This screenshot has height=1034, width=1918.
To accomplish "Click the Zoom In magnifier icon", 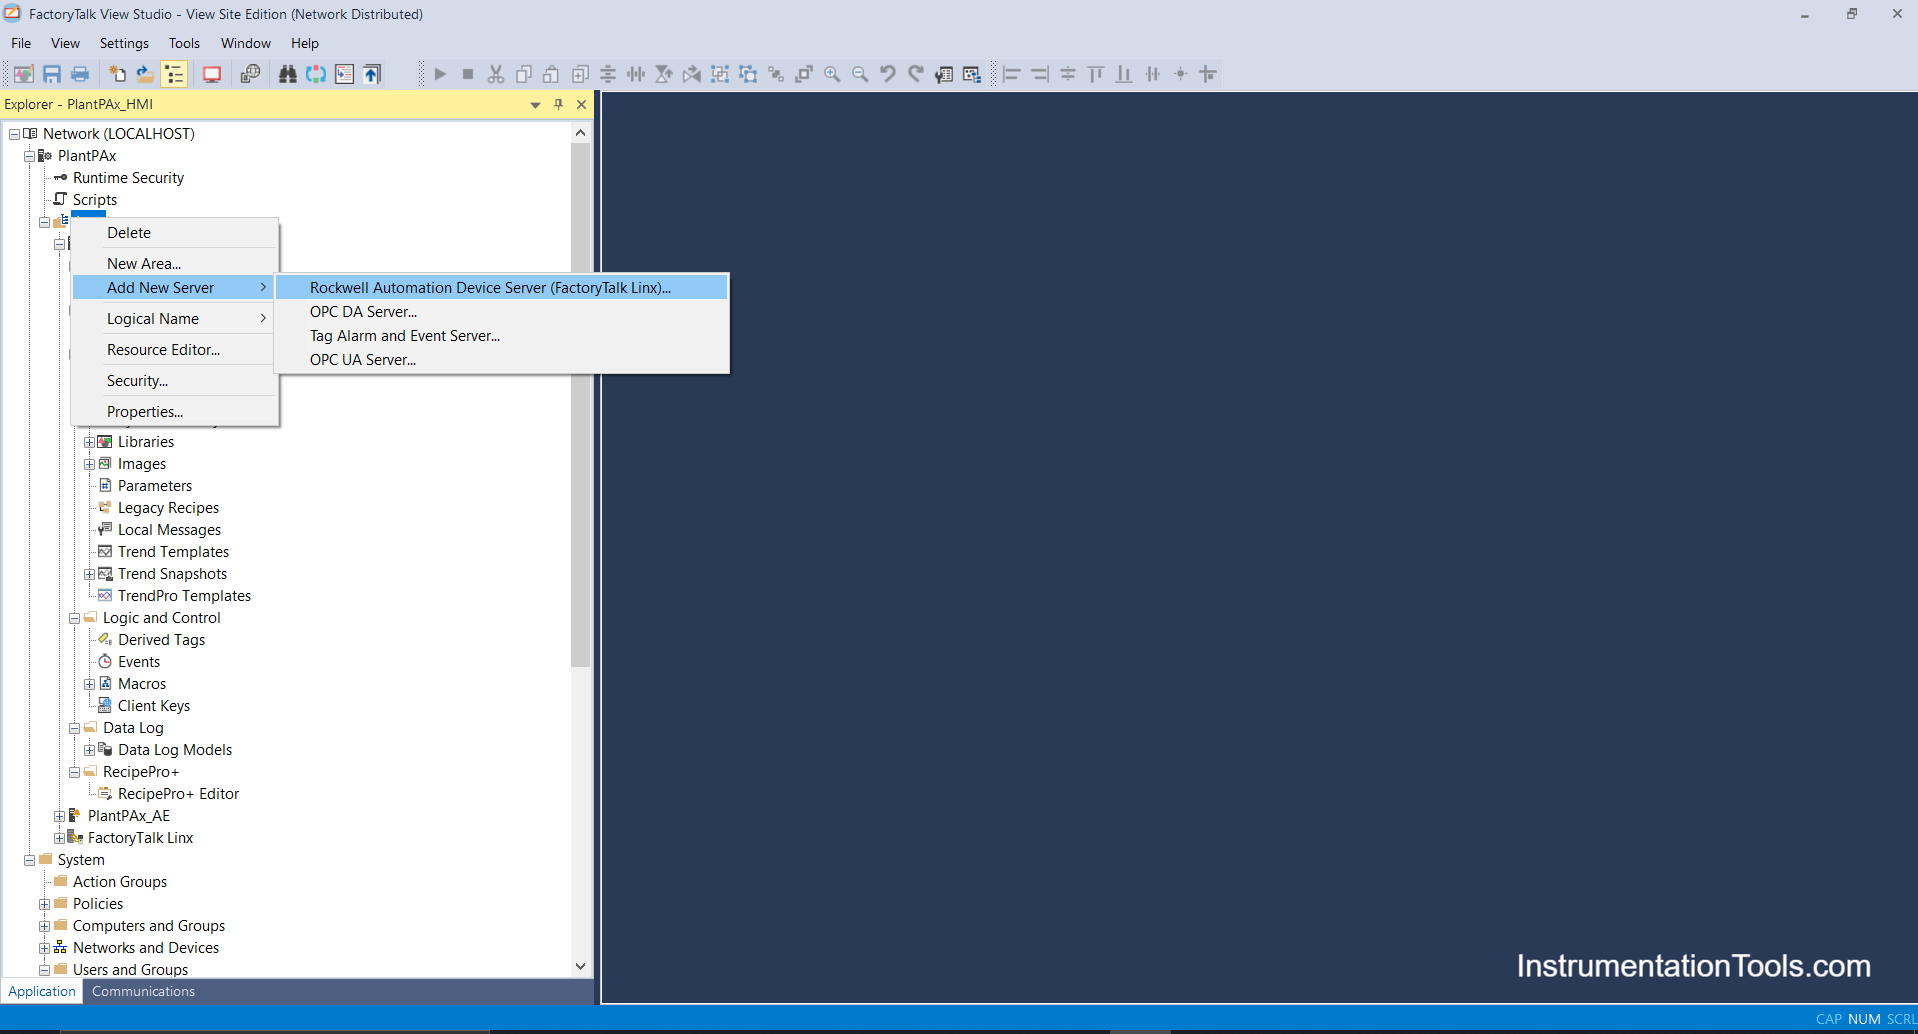I will (832, 74).
